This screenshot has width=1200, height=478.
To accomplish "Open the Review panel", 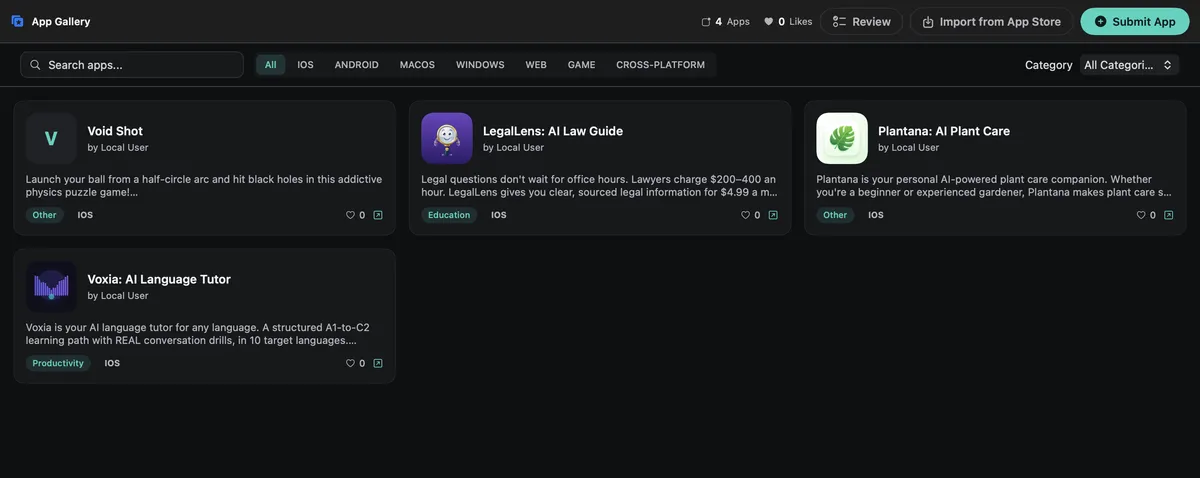I will [861, 21].
